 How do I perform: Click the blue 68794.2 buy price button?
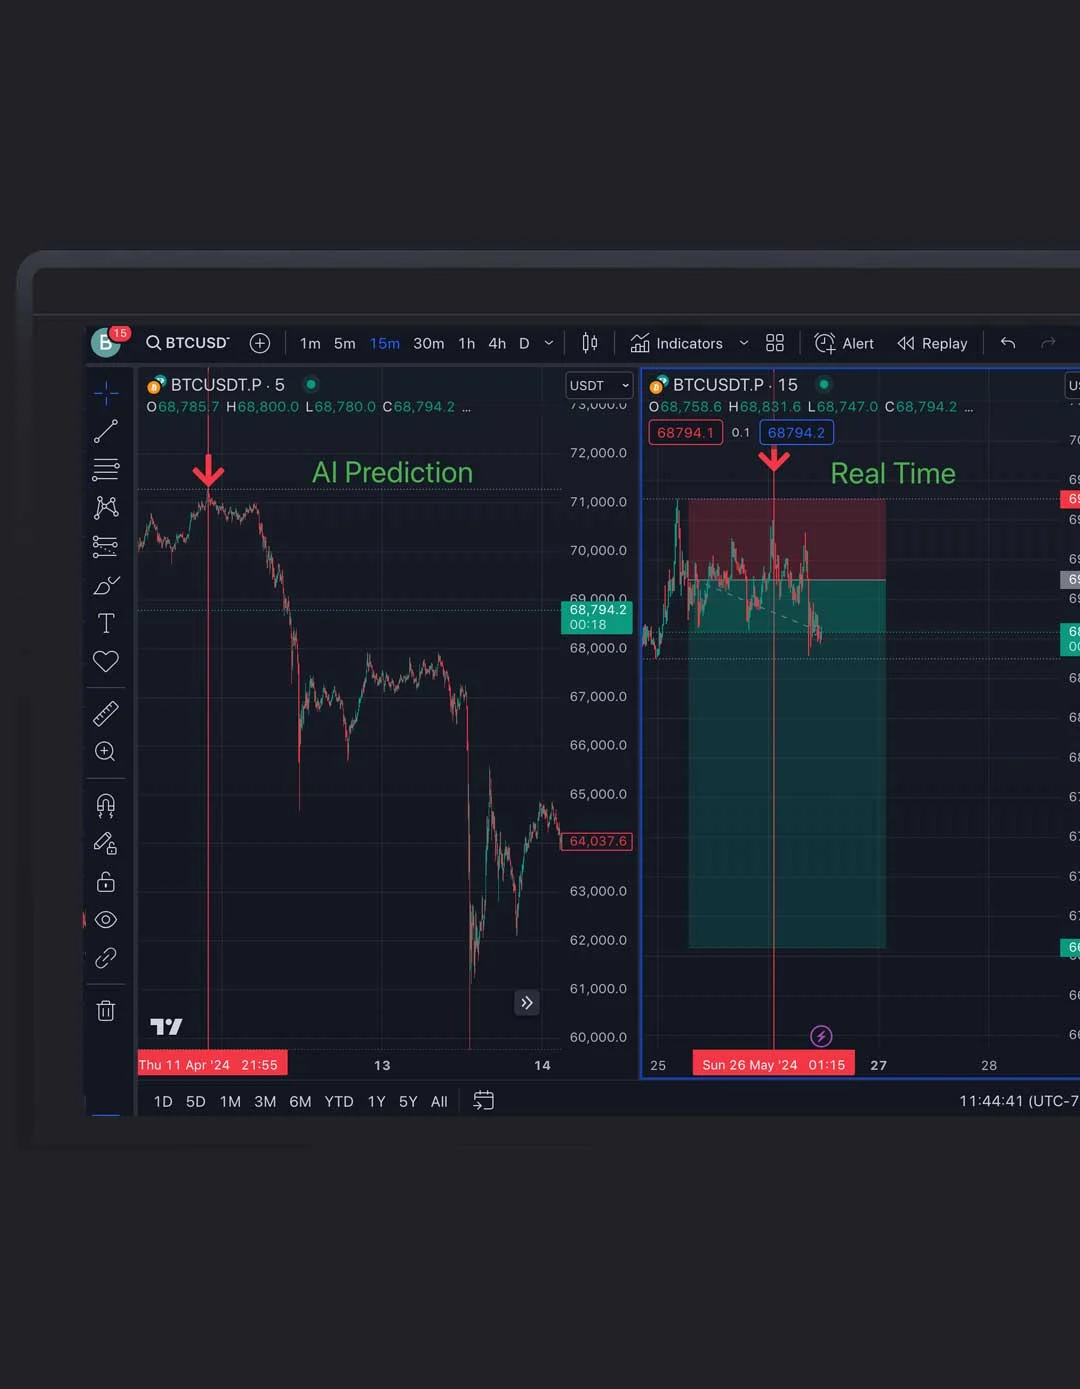point(796,432)
